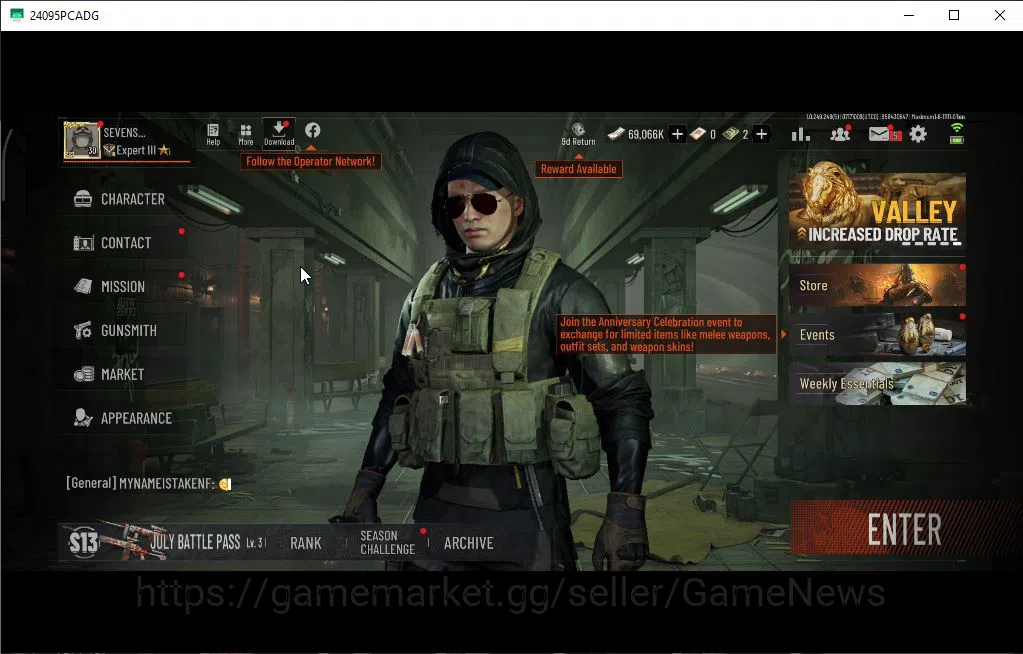
Task: Open the mail inbox icon
Action: [879, 134]
